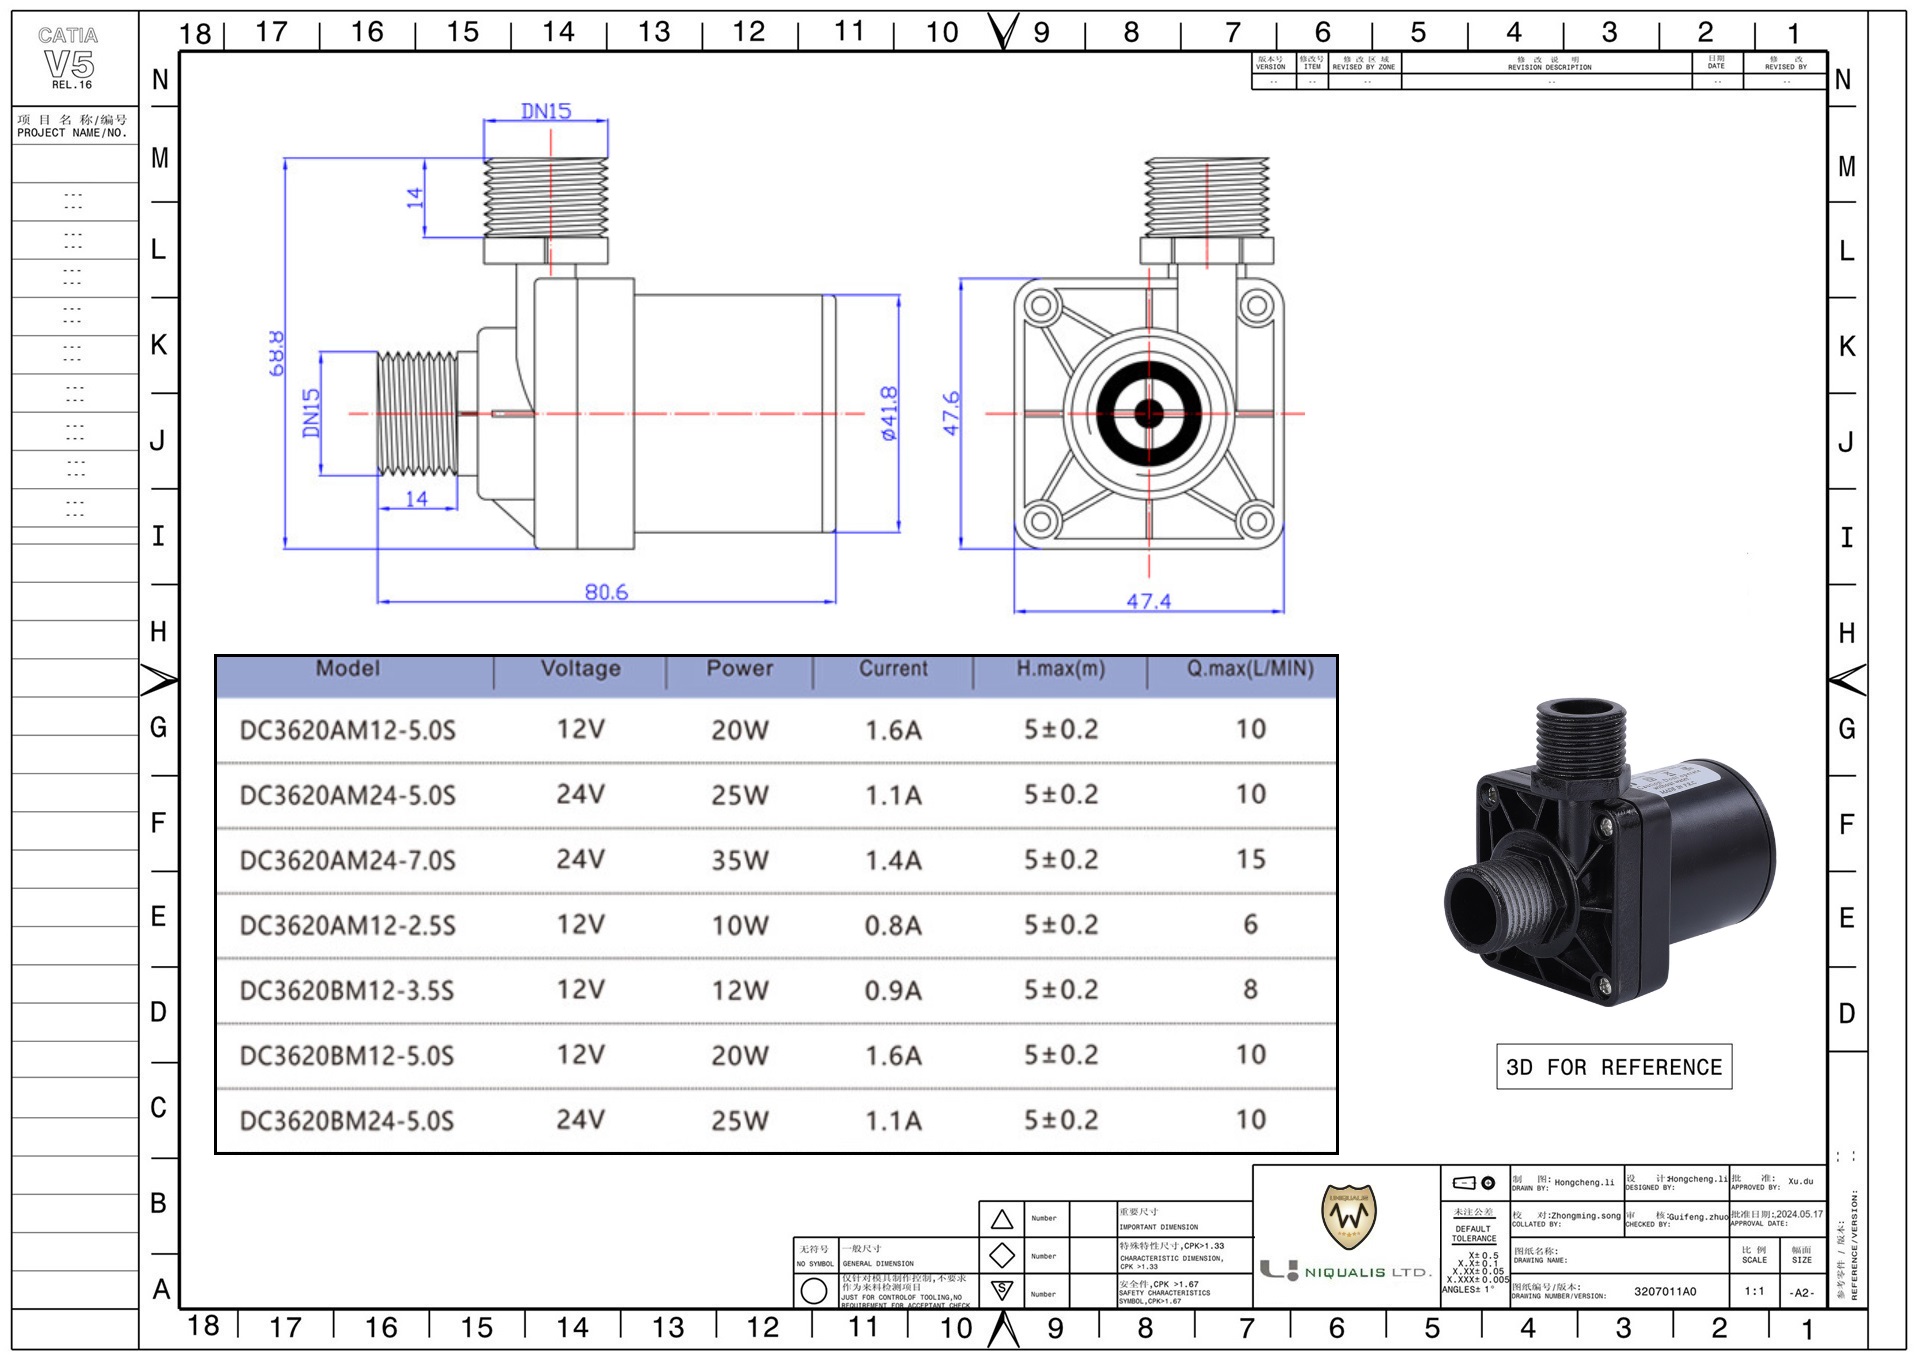Click the triangle important dimension symbol
Screen dimensions: 1916x1359
(x=1002, y=1219)
